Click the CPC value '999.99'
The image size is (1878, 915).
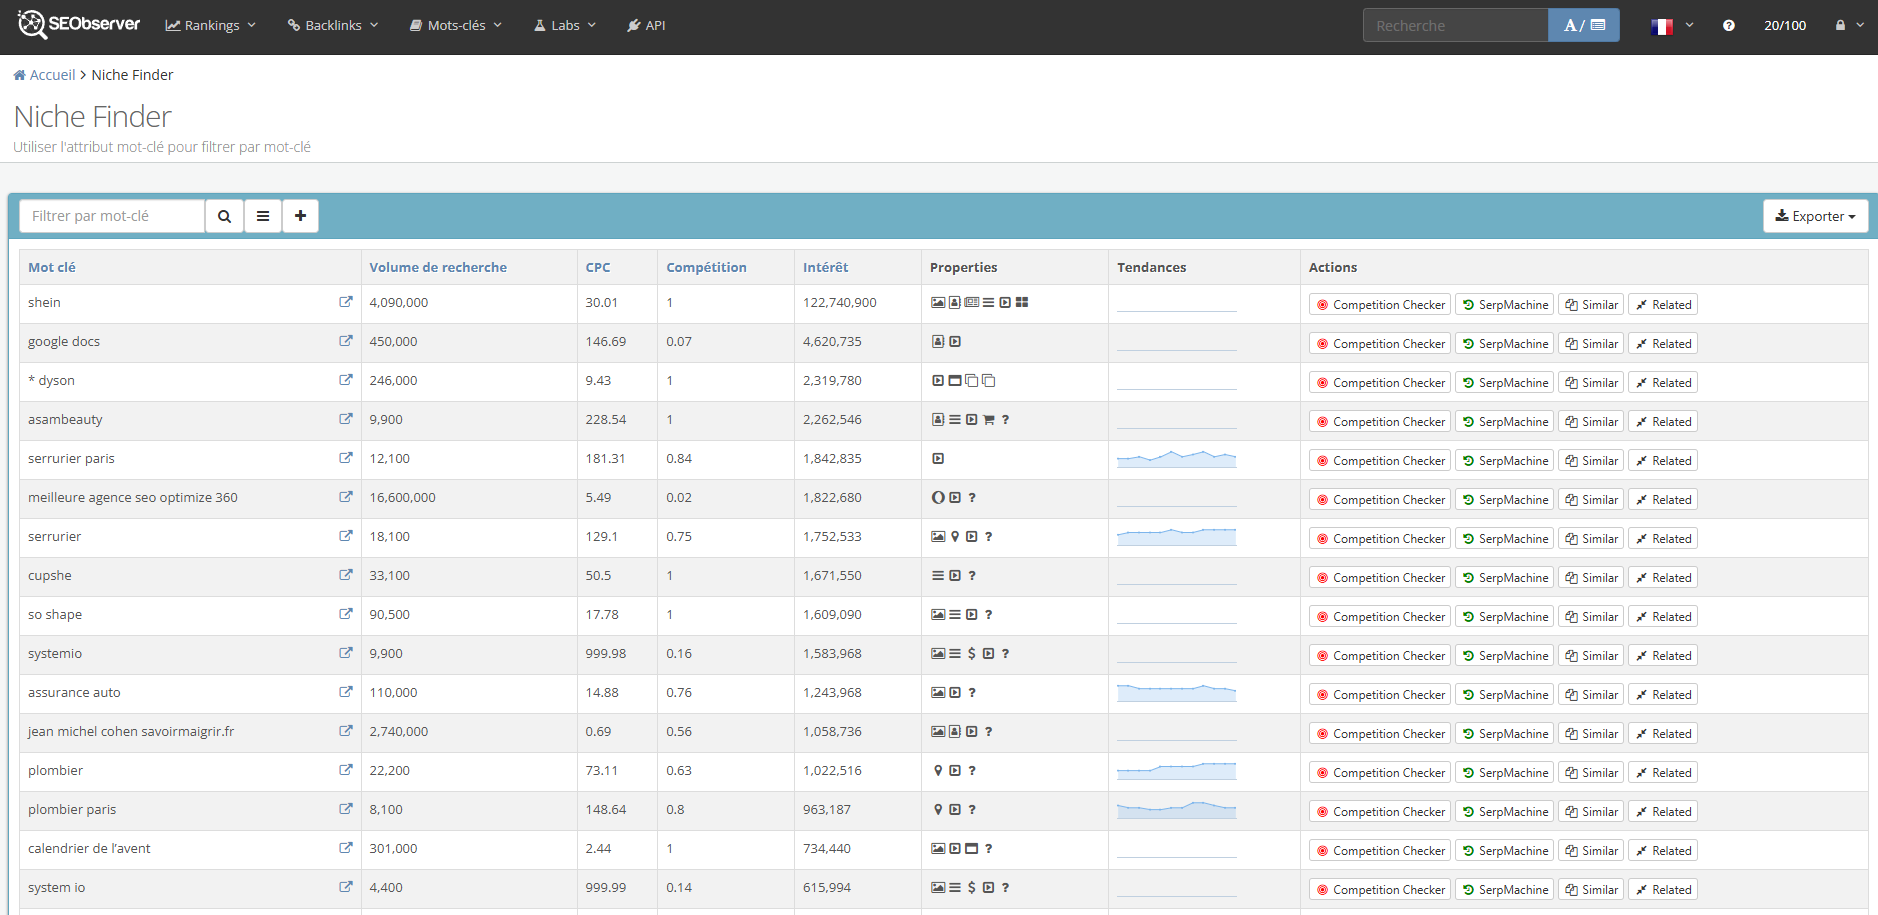606,888
